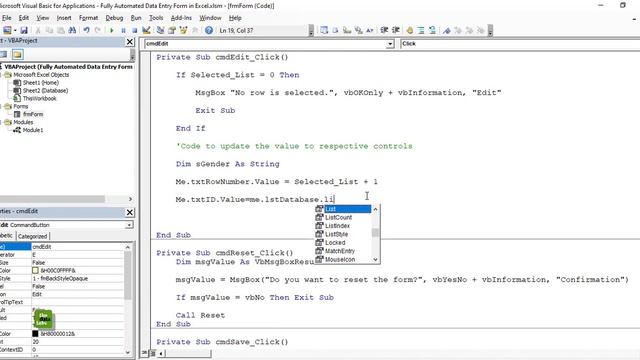Select Module1 in the project tree
This screenshot has width=640, height=360.
tap(33, 130)
